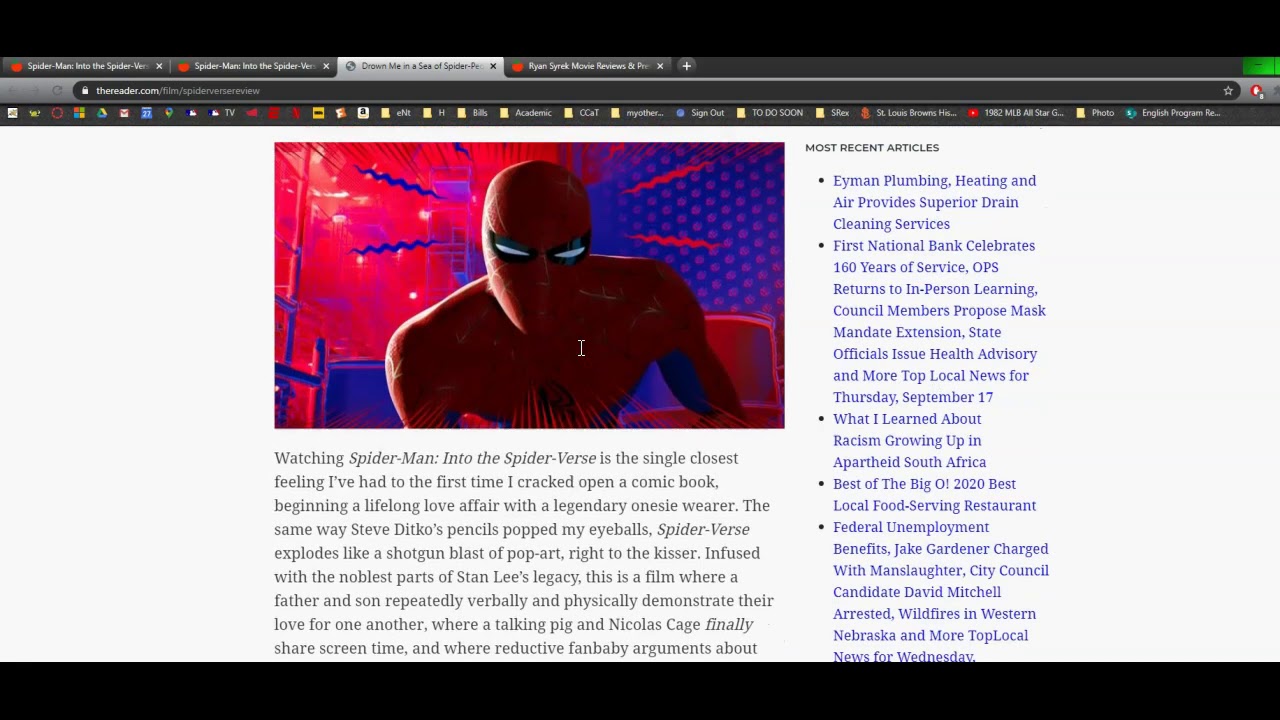Screen dimensions: 1280x720
Task: Expand the CCaT bookmarks folder
Action: tap(582, 113)
